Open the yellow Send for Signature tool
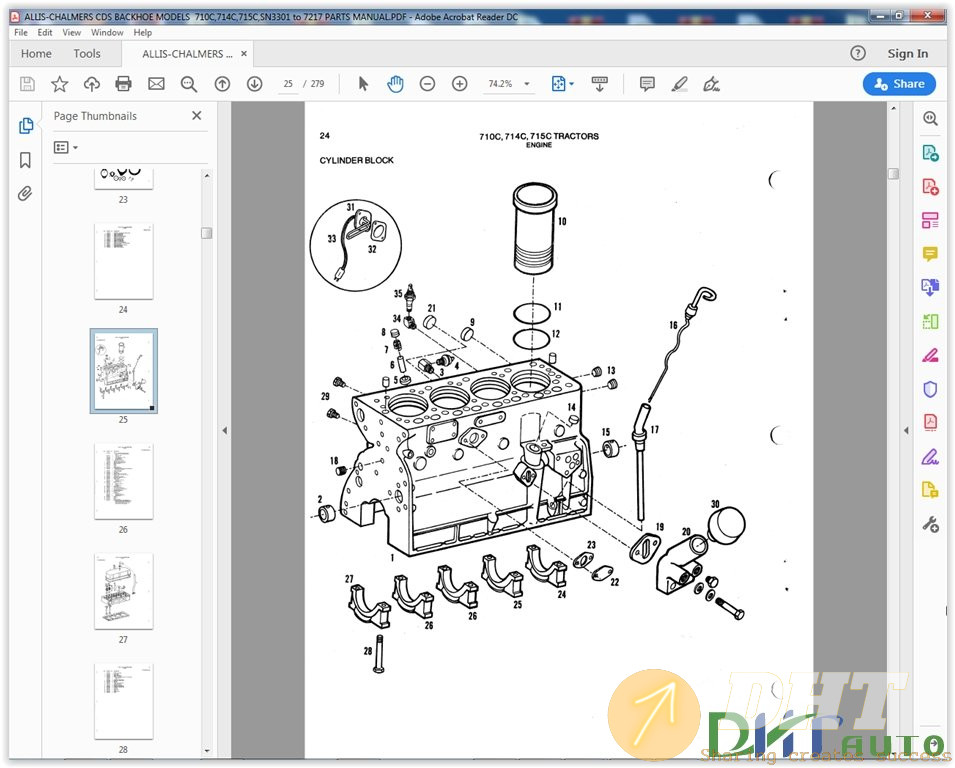955x768 pixels. (930, 490)
